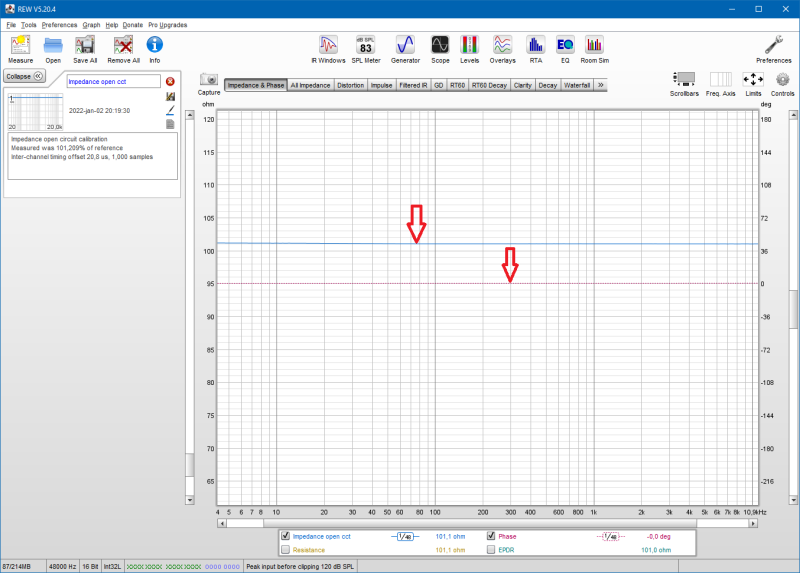Viewport: 800px width, 573px height.
Task: Change trace colour with pen icon
Action: 170,110
